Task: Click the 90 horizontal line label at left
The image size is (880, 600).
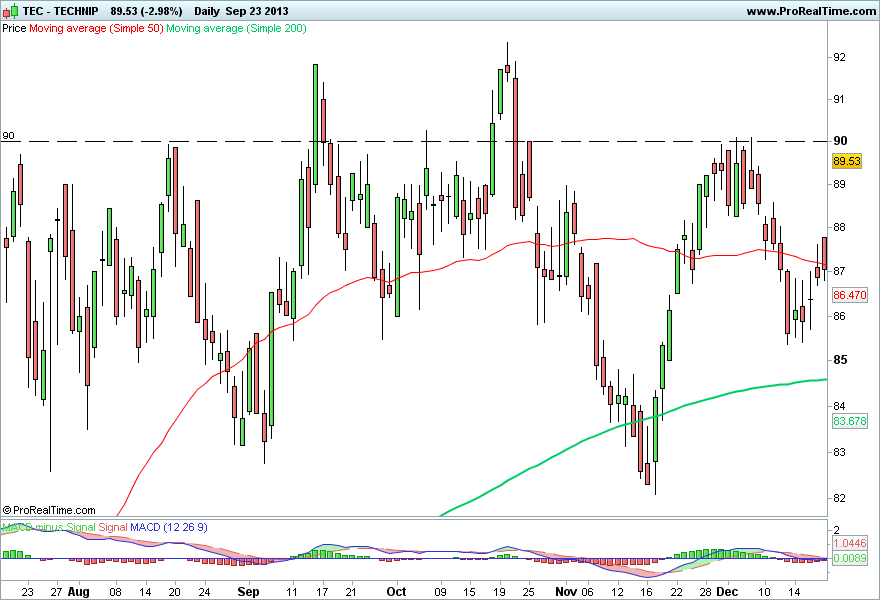Action: pyautogui.click(x=8, y=135)
